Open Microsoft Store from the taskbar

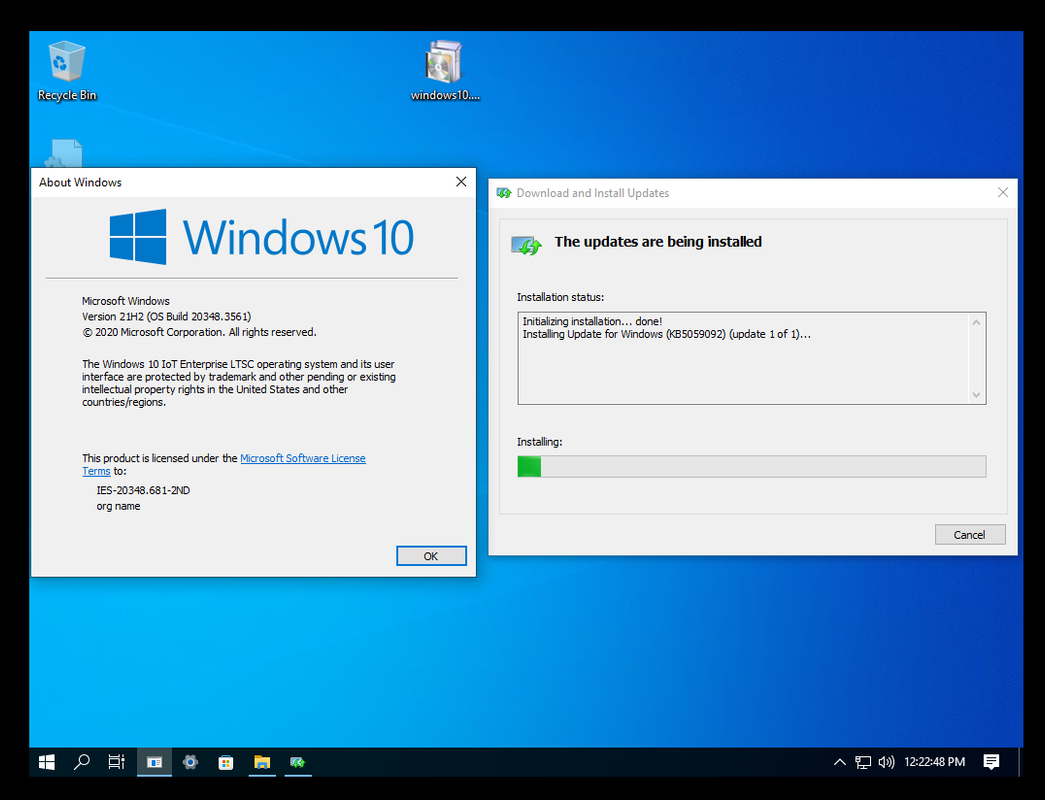[x=226, y=762]
